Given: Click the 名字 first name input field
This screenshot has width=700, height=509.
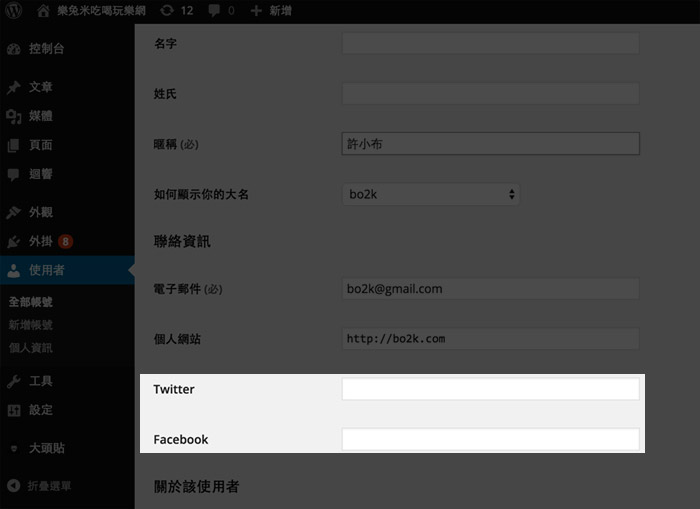Looking at the screenshot, I should [491, 43].
